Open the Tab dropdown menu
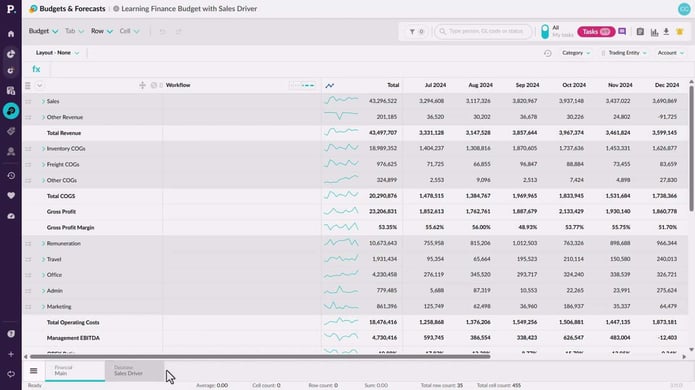 (x=74, y=31)
